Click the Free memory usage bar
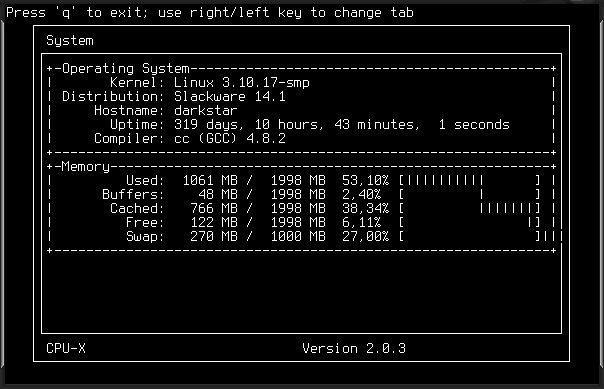 click(470, 222)
